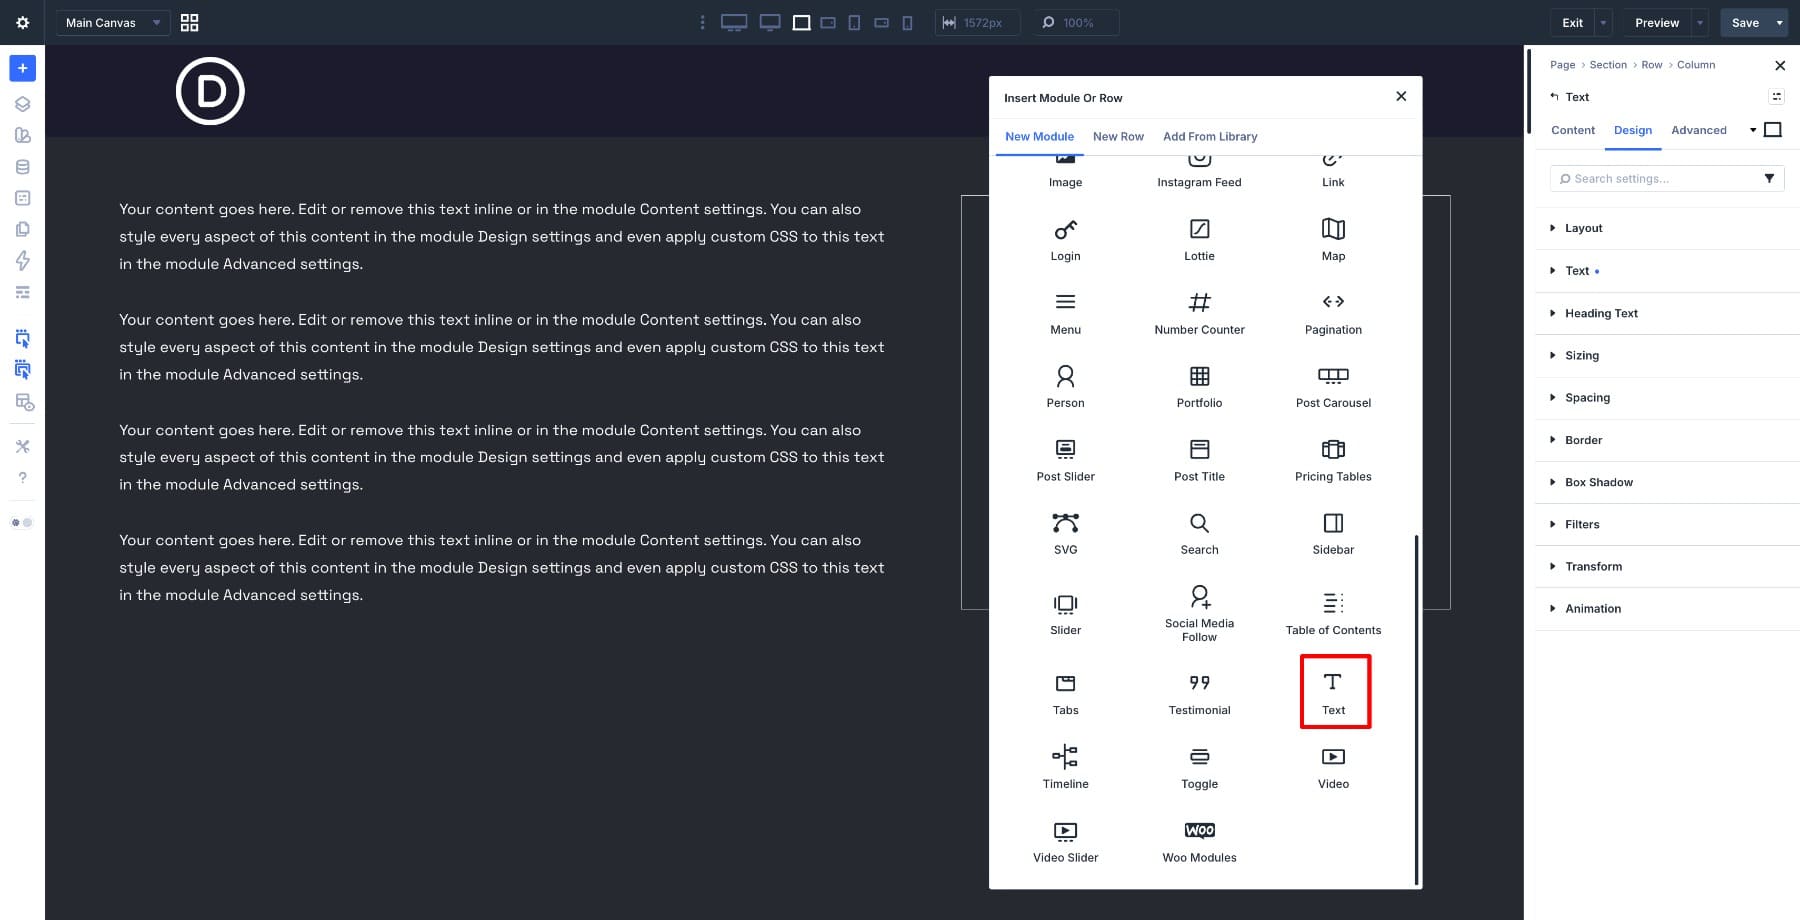Insert the Pagination module
This screenshot has height=920, width=1800.
[1333, 313]
